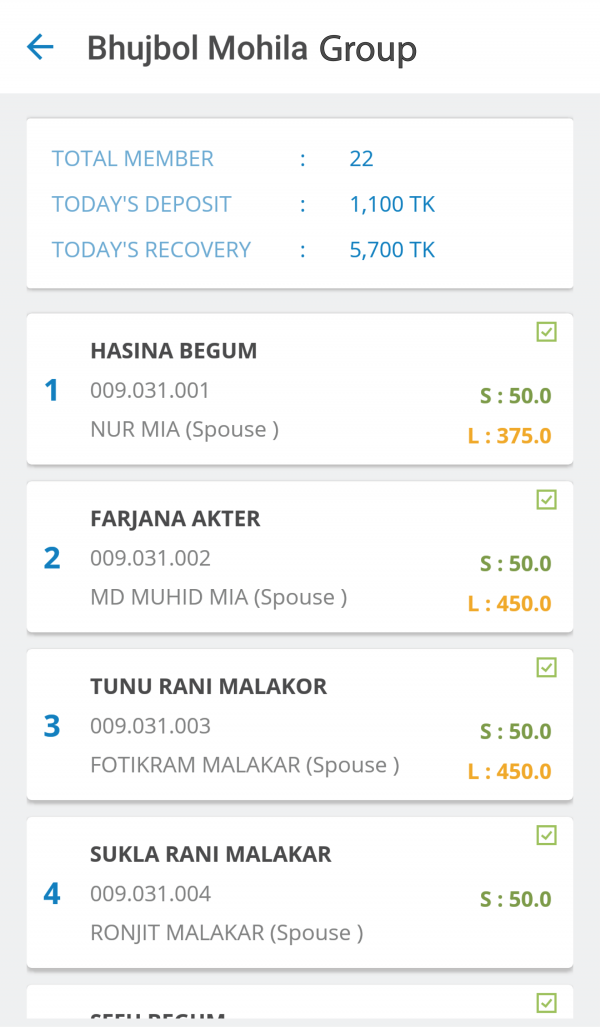Toggle checkbox on Farjana Akter card
The width and height of the screenshot is (600, 1027).
tap(546, 500)
